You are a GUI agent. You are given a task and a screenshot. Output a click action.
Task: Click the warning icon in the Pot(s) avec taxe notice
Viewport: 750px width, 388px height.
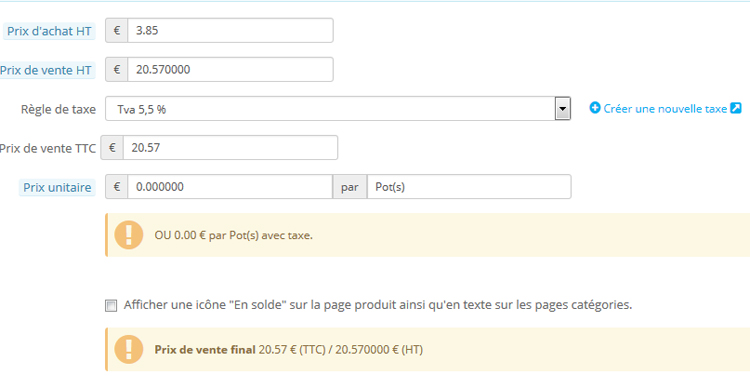(129, 235)
